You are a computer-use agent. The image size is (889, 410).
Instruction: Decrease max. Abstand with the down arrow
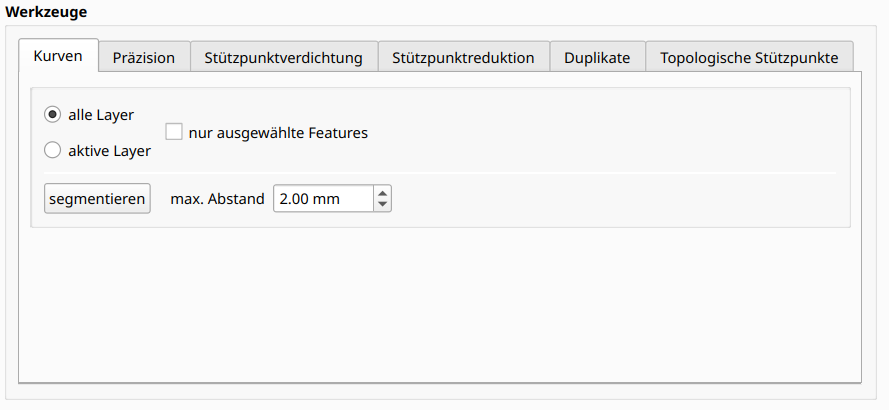pyautogui.click(x=382, y=205)
